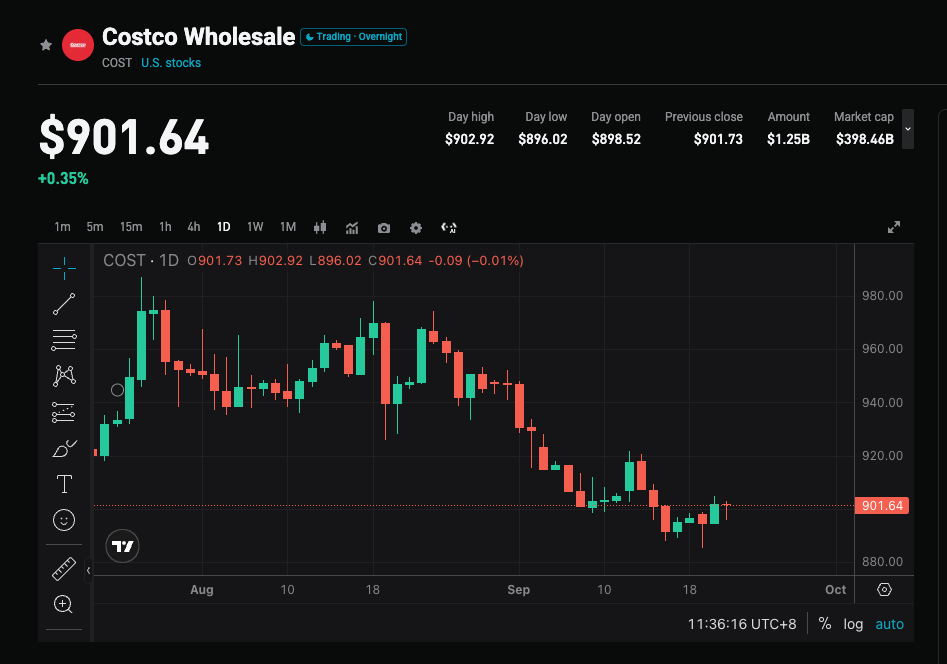Select the crosshair cursor tool

pyautogui.click(x=64, y=268)
